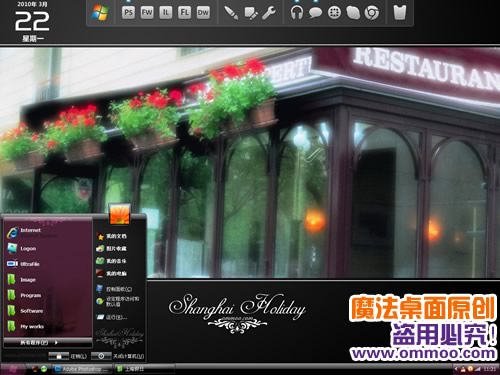The image size is (500, 375).
Task: Open My Computer (我的电脑) in the Start menu
Action: pyautogui.click(x=112, y=273)
